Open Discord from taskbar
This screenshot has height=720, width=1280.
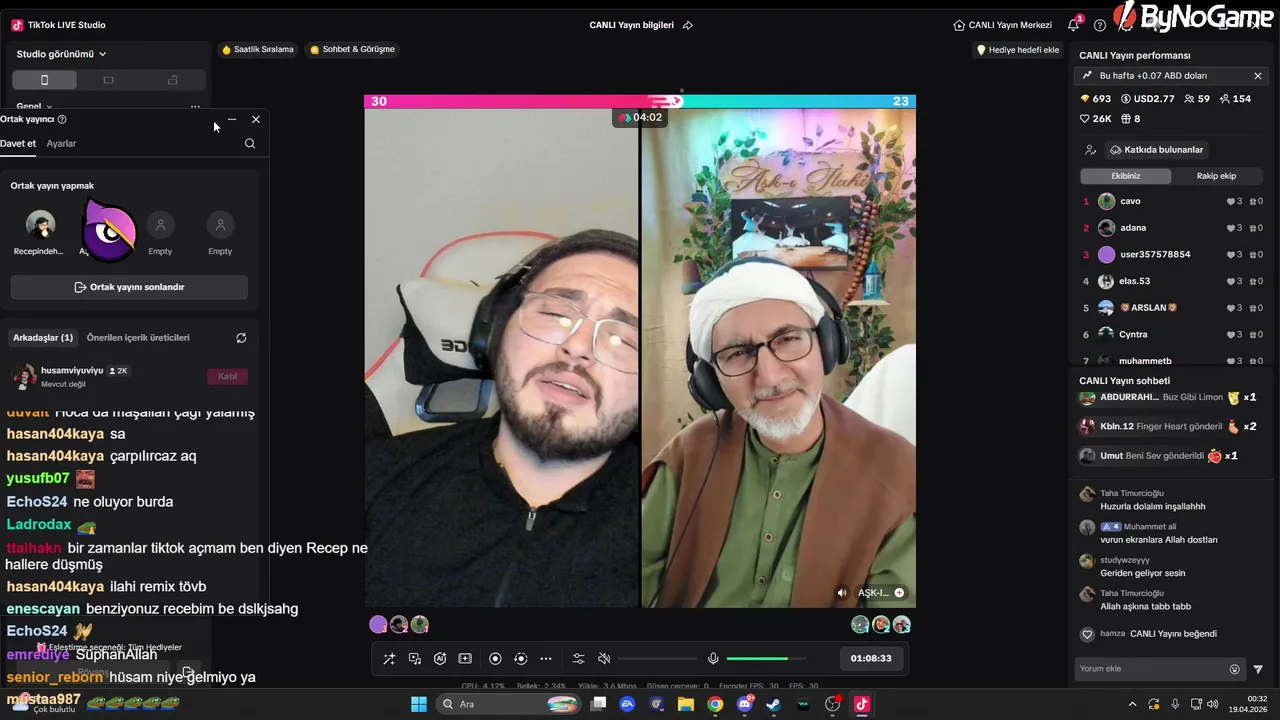745,704
